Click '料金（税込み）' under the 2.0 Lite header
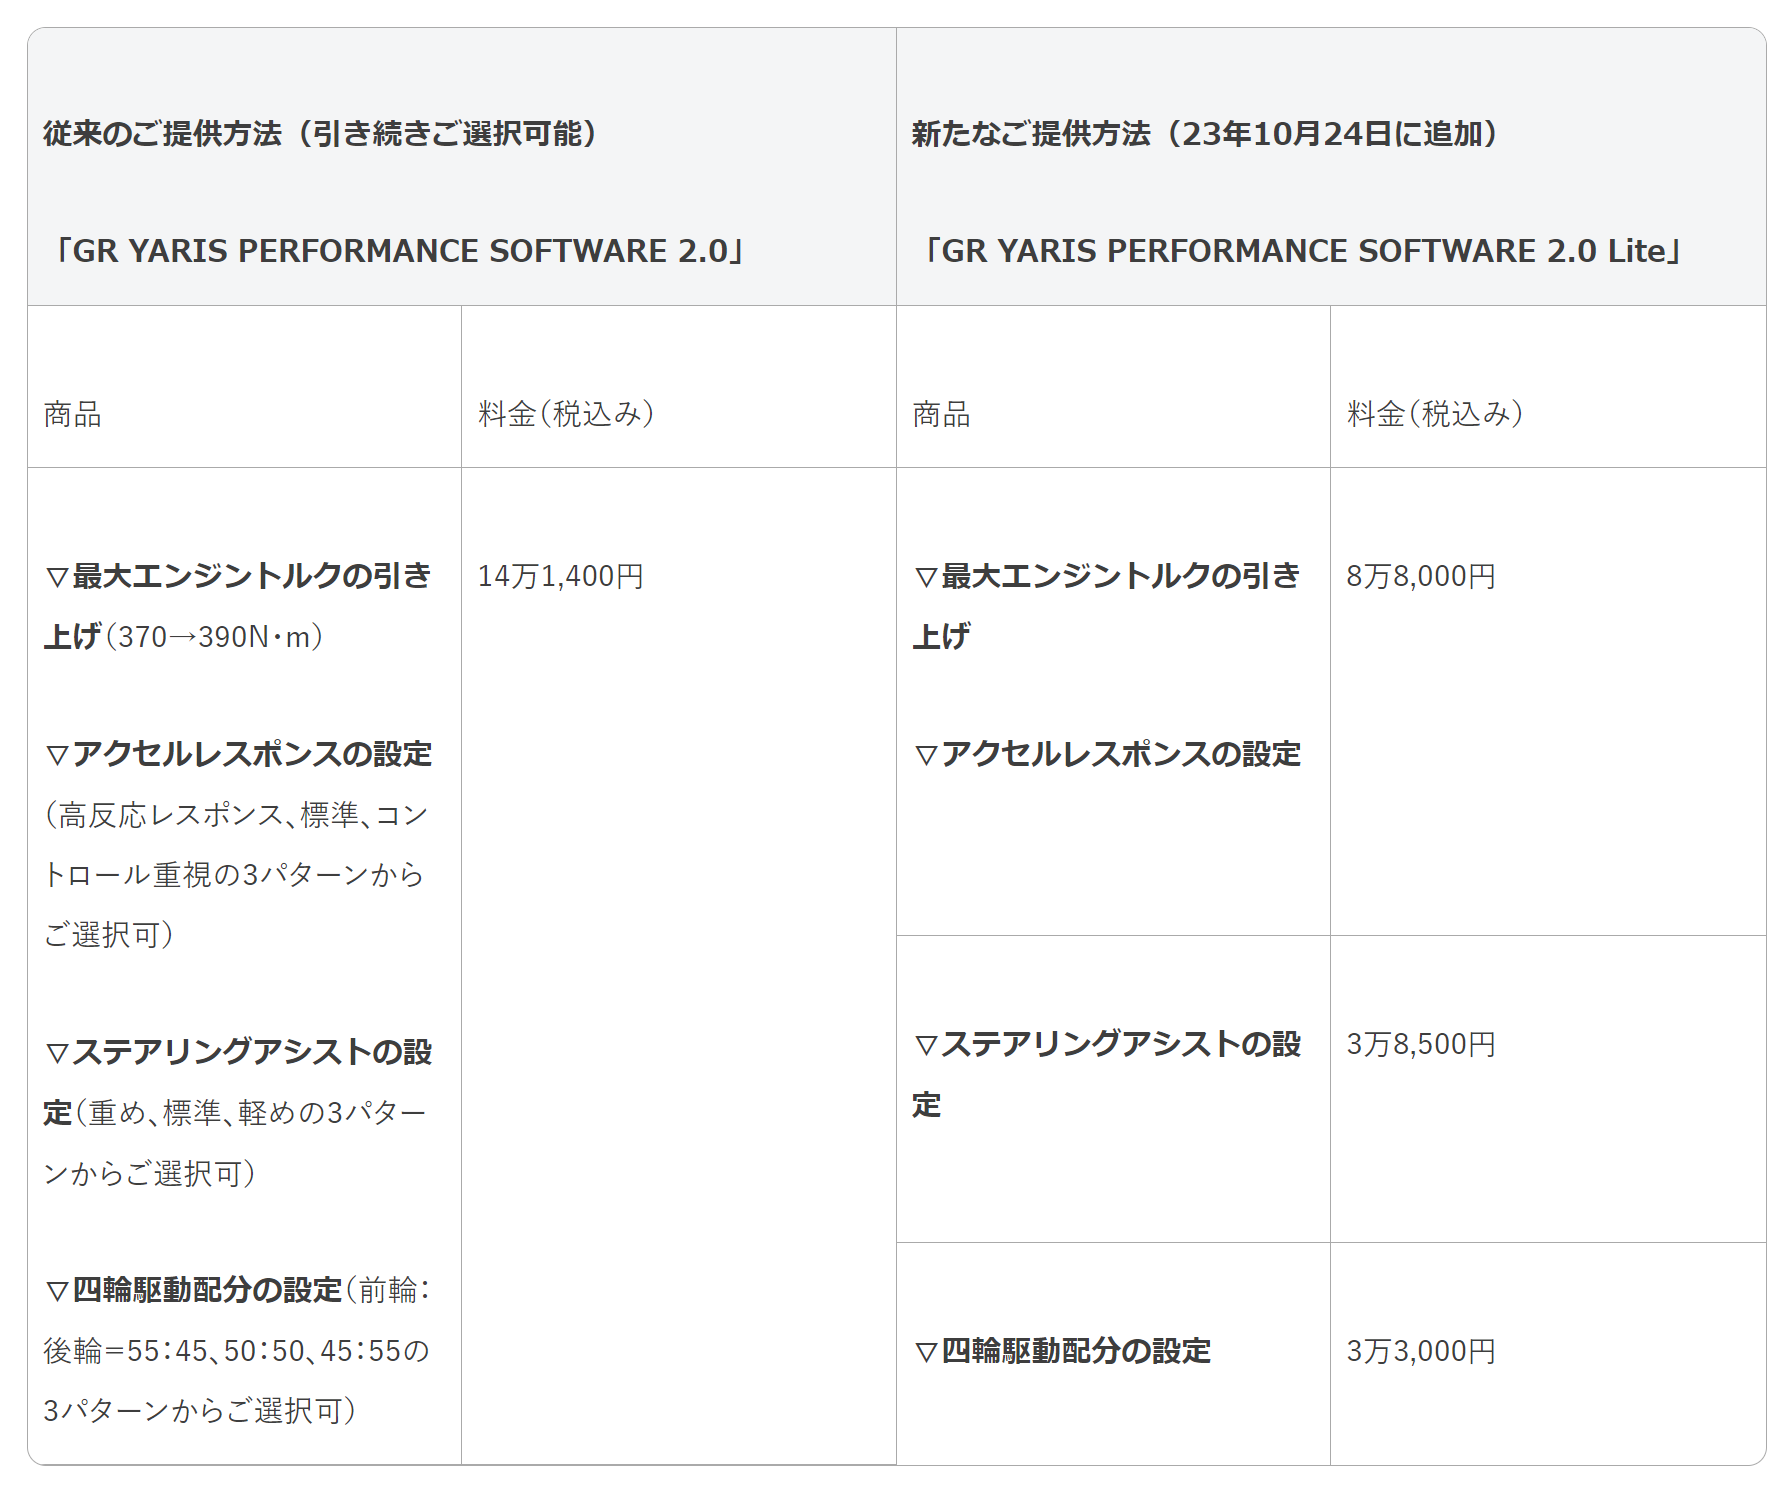This screenshot has height=1487, width=1788. (x=1436, y=414)
